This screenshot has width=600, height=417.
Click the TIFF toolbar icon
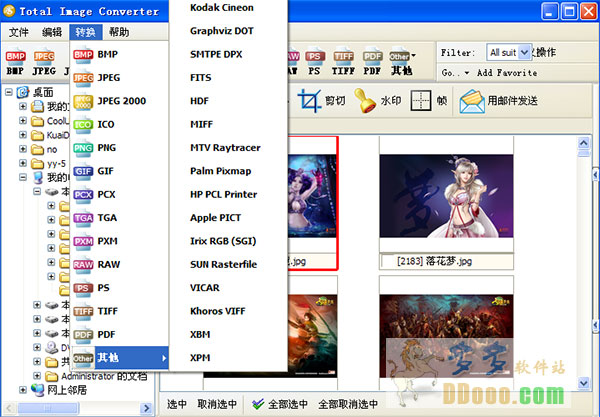pyautogui.click(x=343, y=62)
